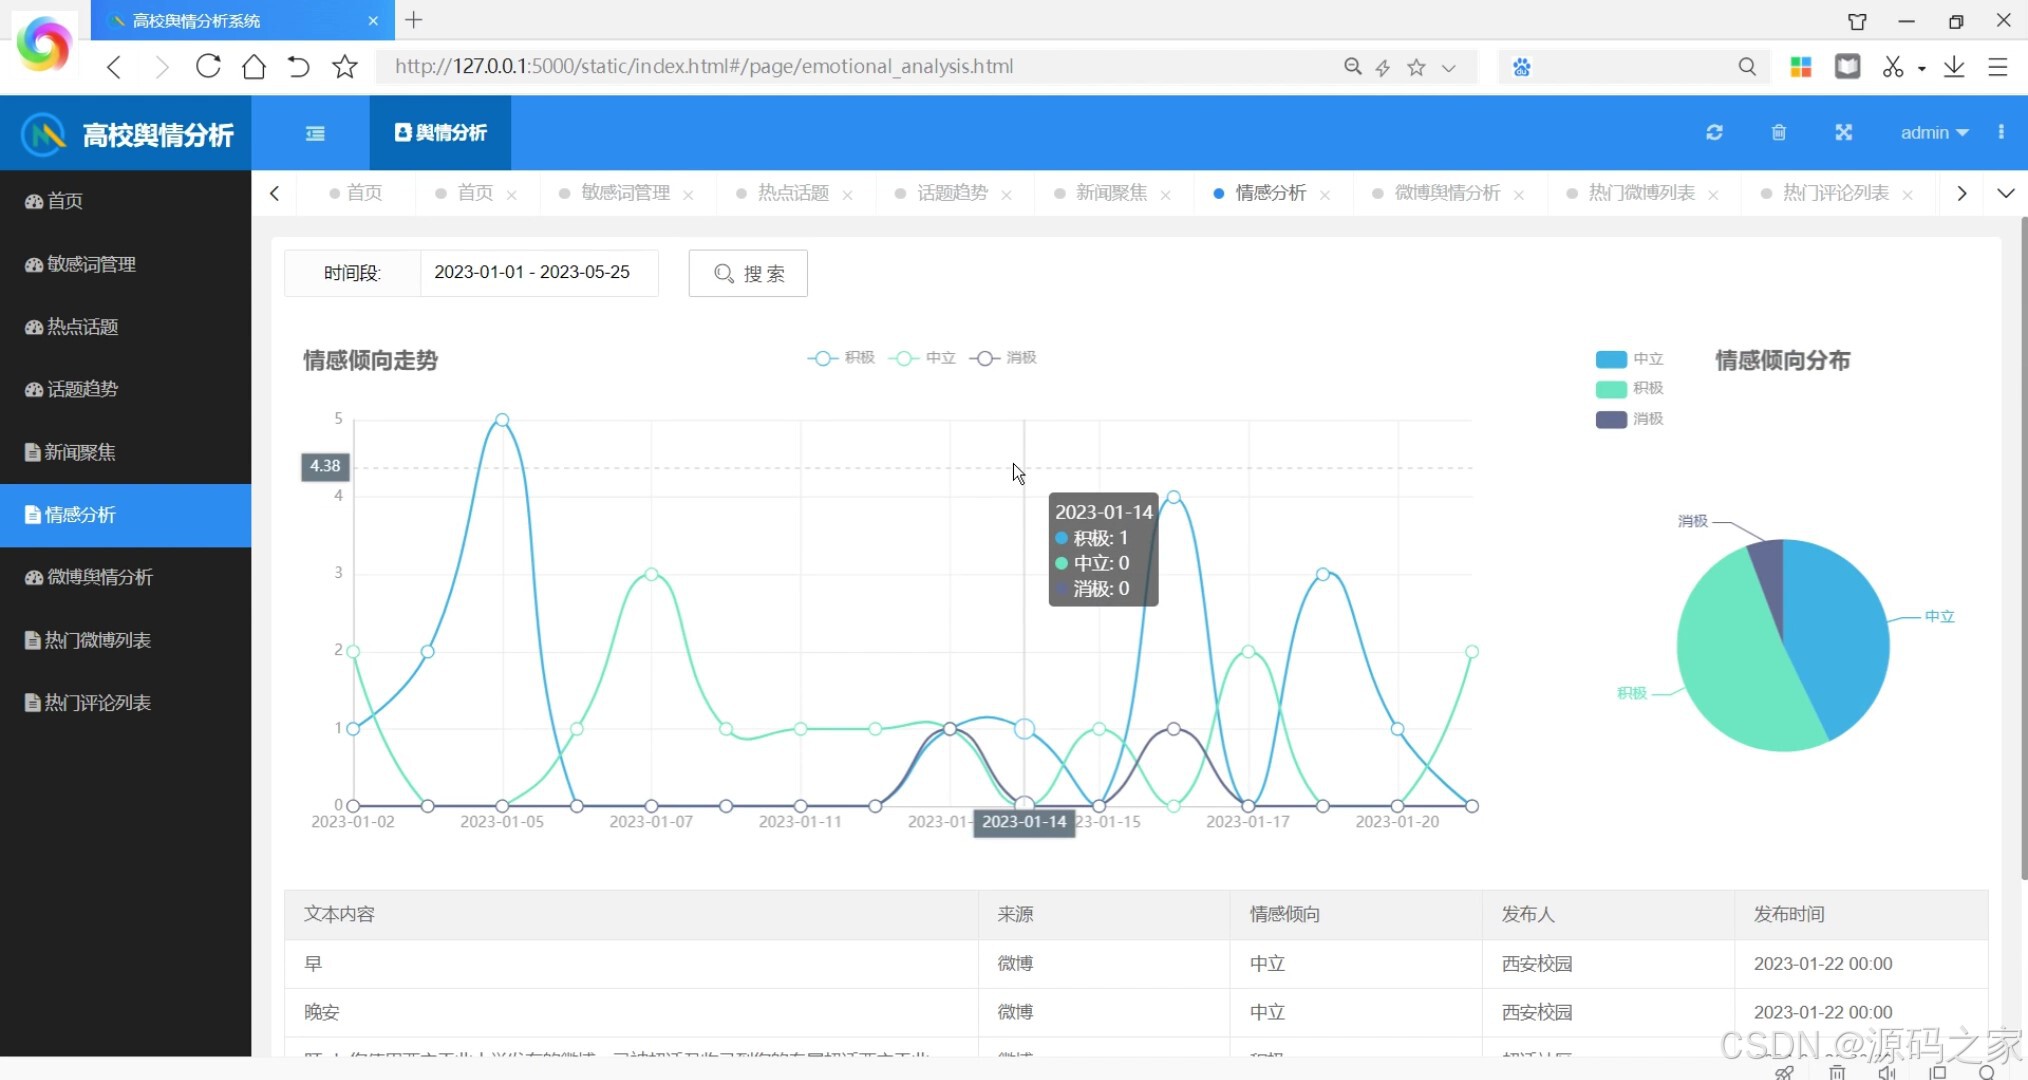This screenshot has width=2028, height=1080.
Task: Open colorful apps grid extension icon
Action: [1801, 67]
